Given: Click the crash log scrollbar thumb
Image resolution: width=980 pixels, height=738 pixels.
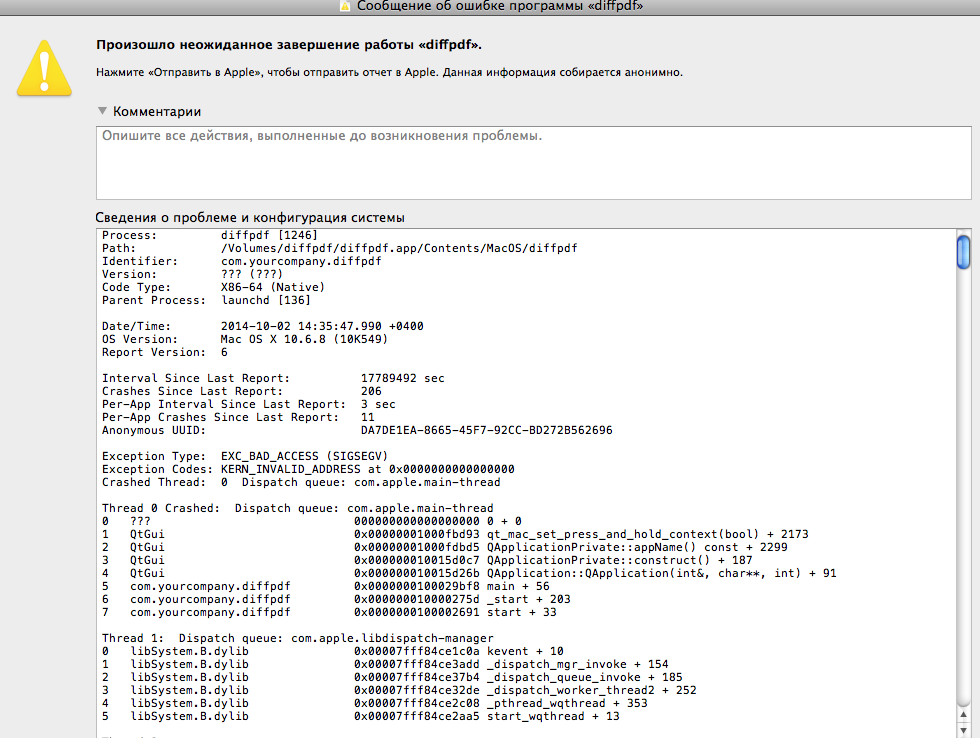Looking at the screenshot, I should pyautogui.click(x=963, y=251).
